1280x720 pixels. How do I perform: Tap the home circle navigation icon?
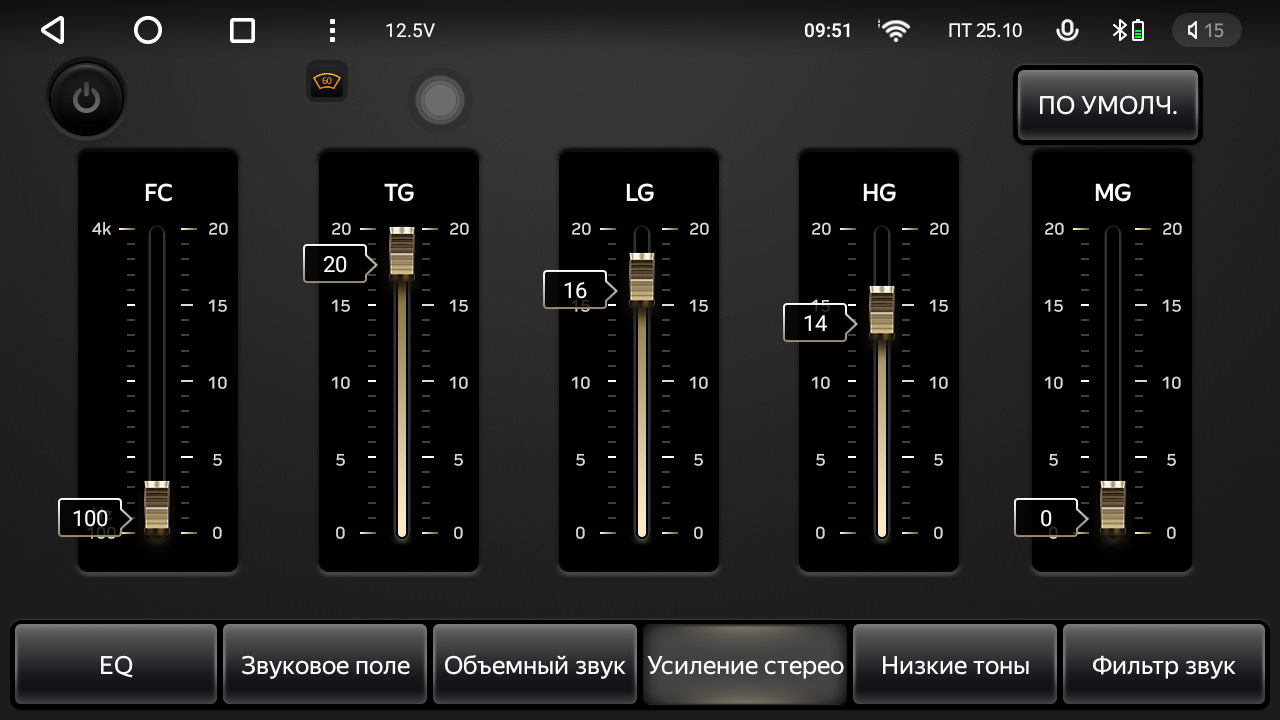(x=148, y=30)
